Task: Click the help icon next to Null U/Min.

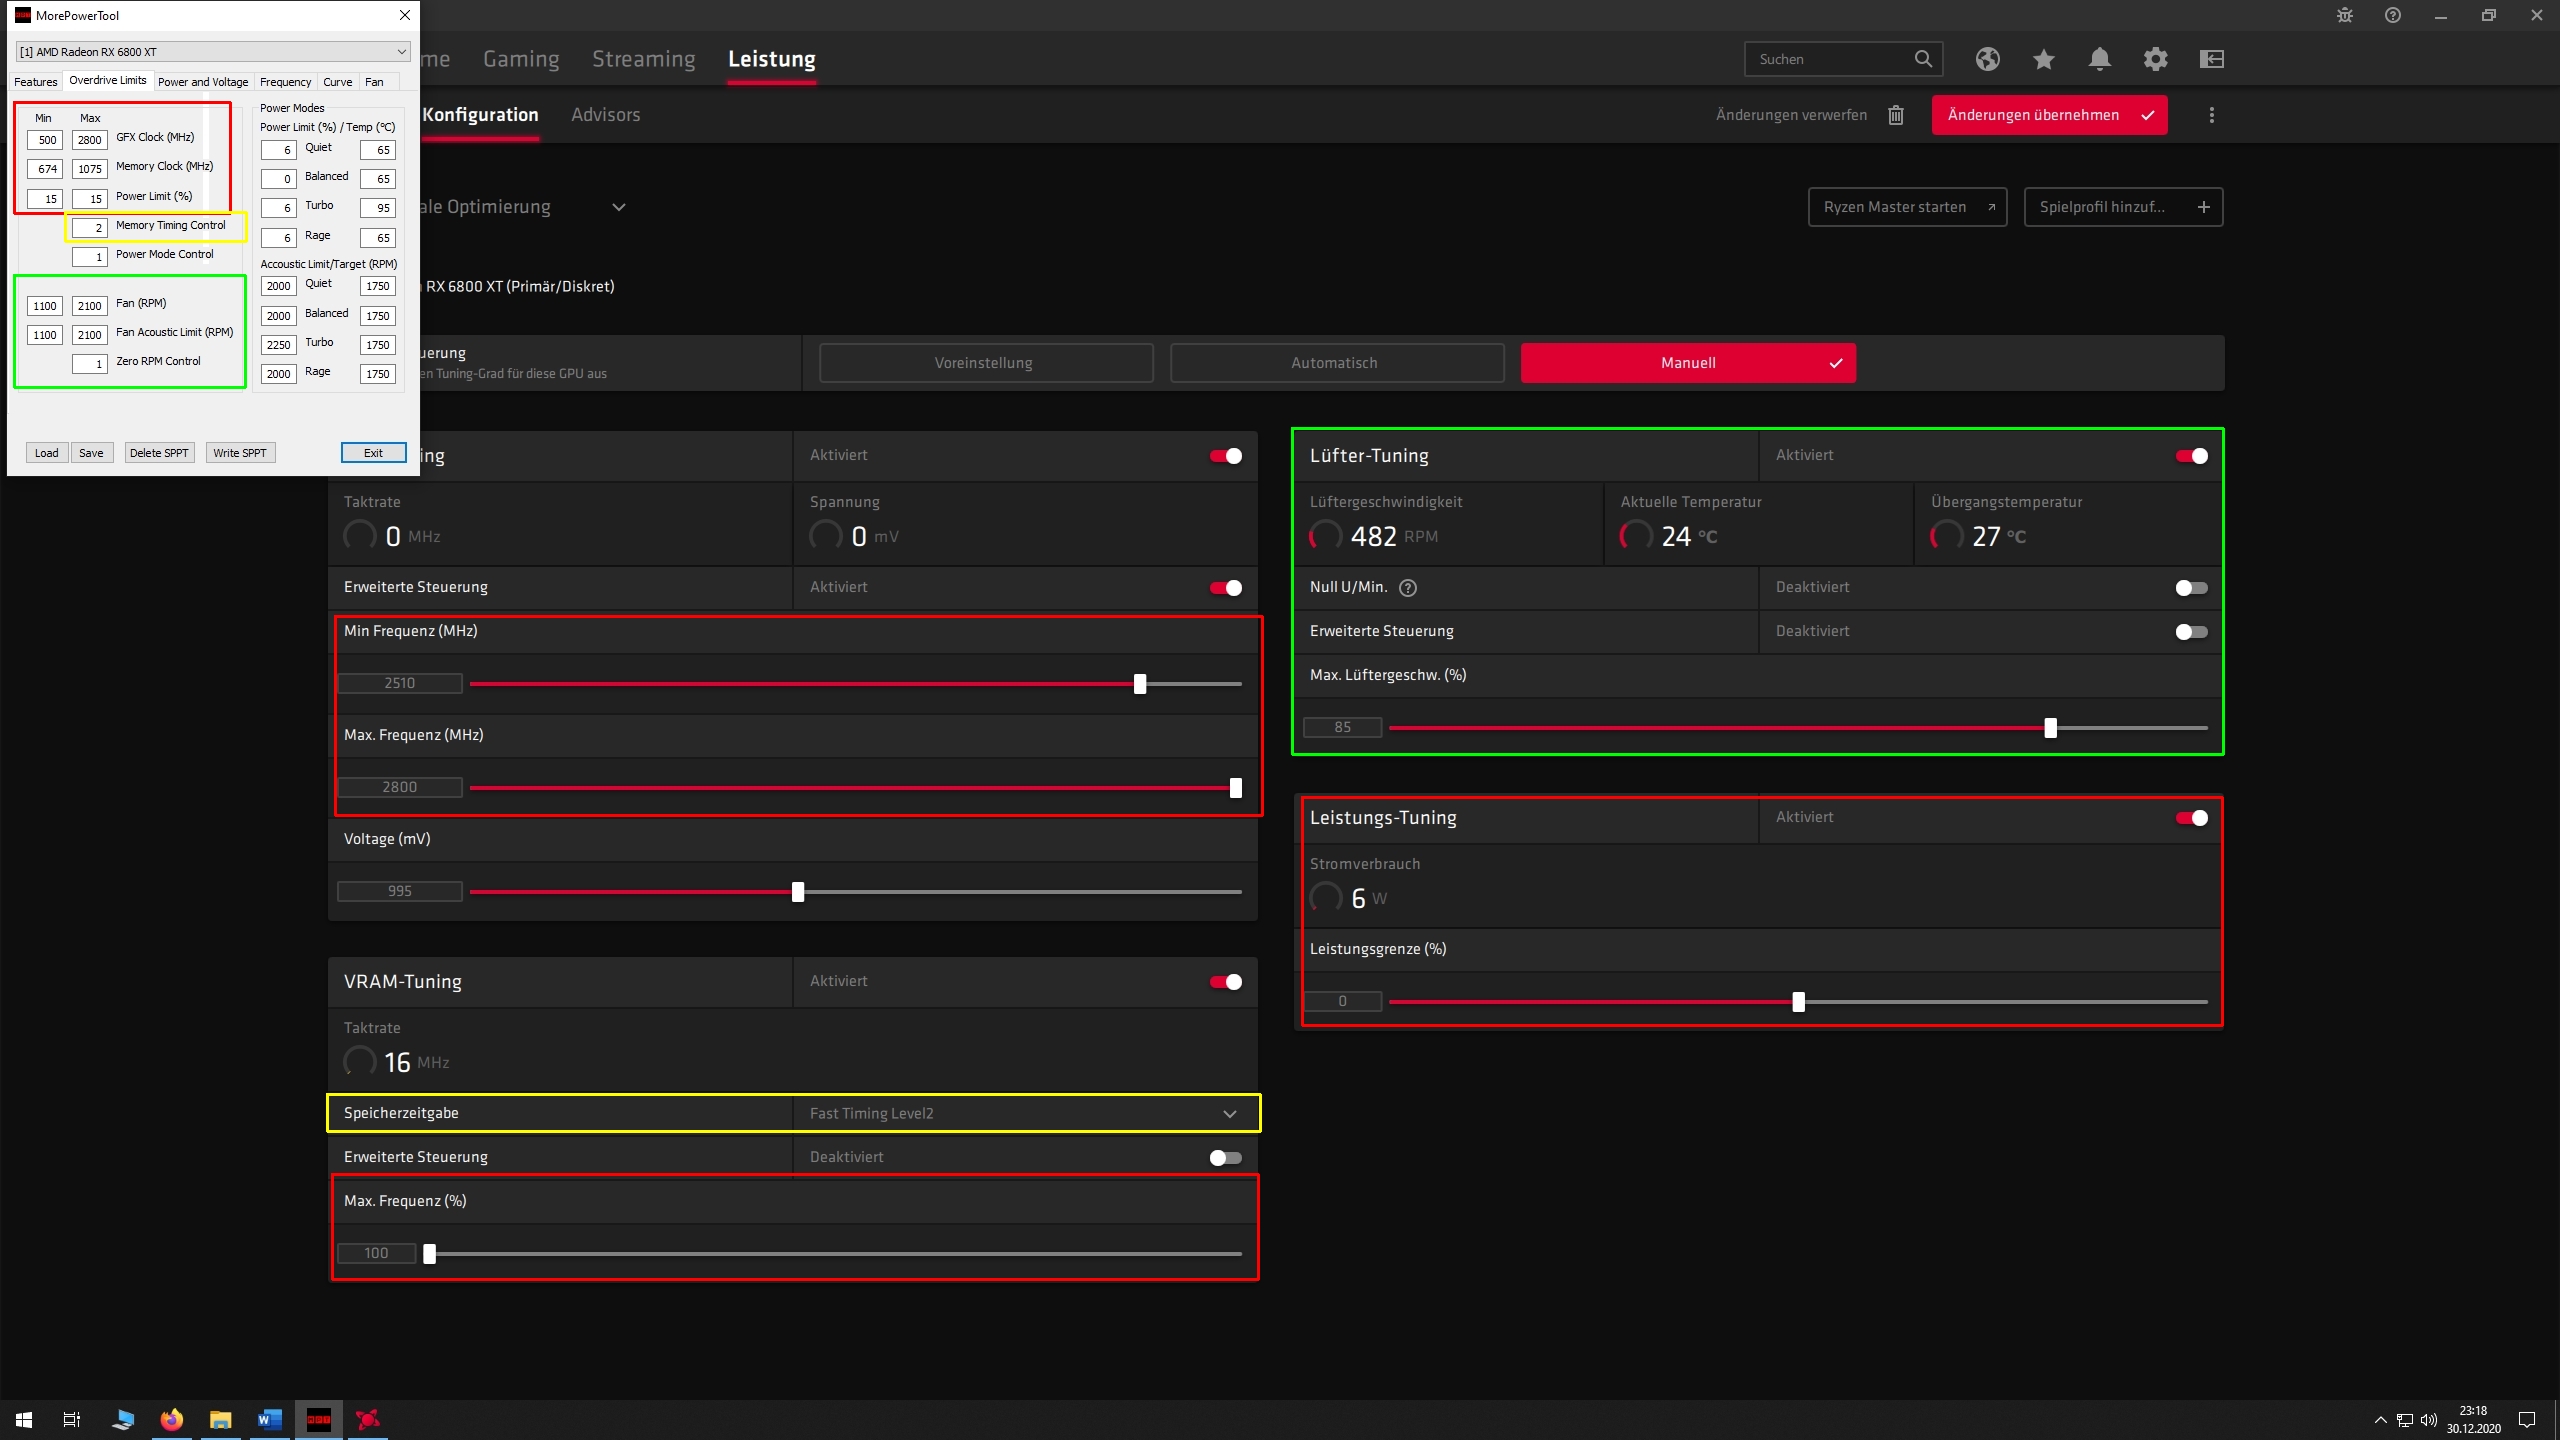Action: [1408, 588]
